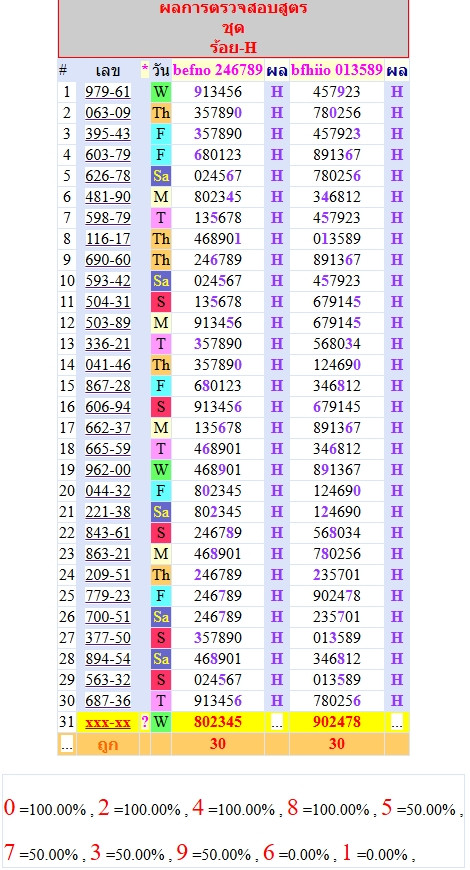Click the bfhiio 013589 column header
This screenshot has height=870, width=470.
[x=336, y=70]
